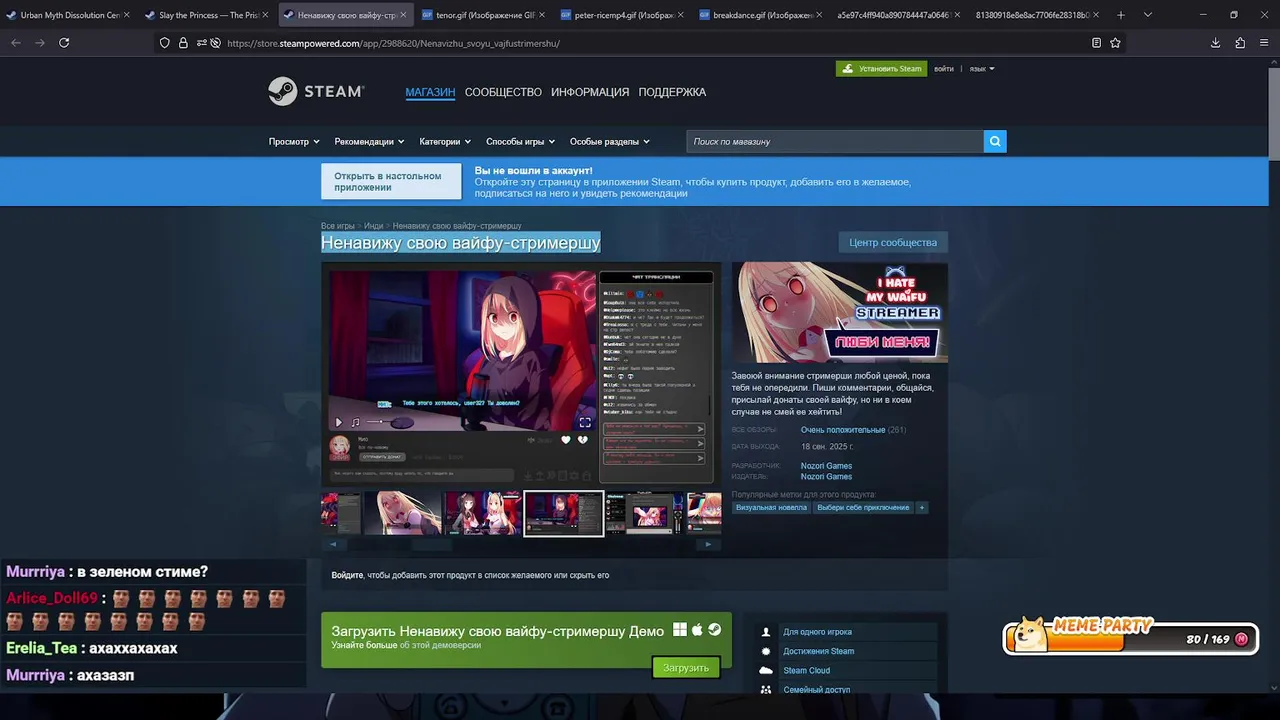
Task: Click the Все игры breadcrumb link
Action: pyautogui.click(x=338, y=226)
